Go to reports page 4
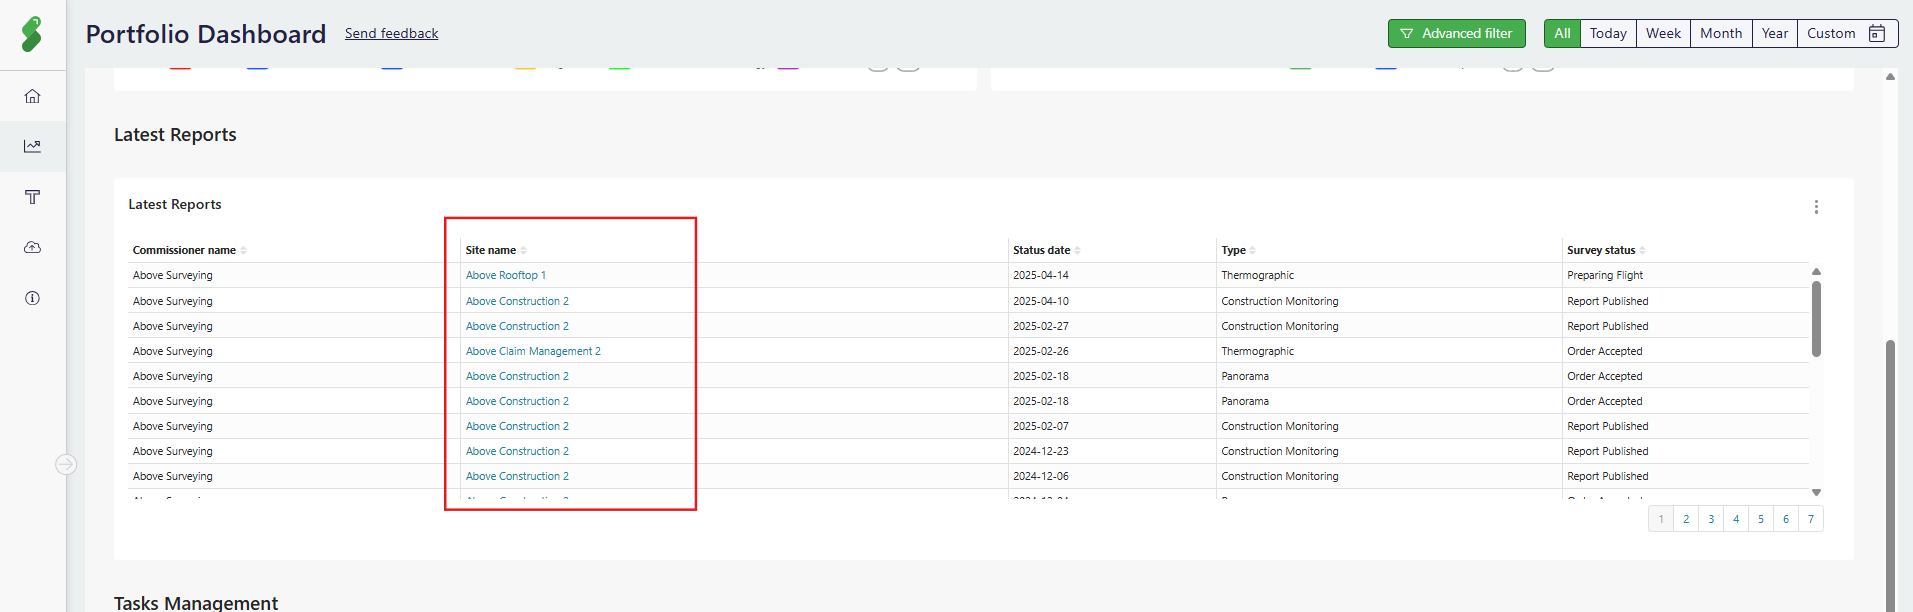The height and width of the screenshot is (612, 1913). pos(1736,519)
